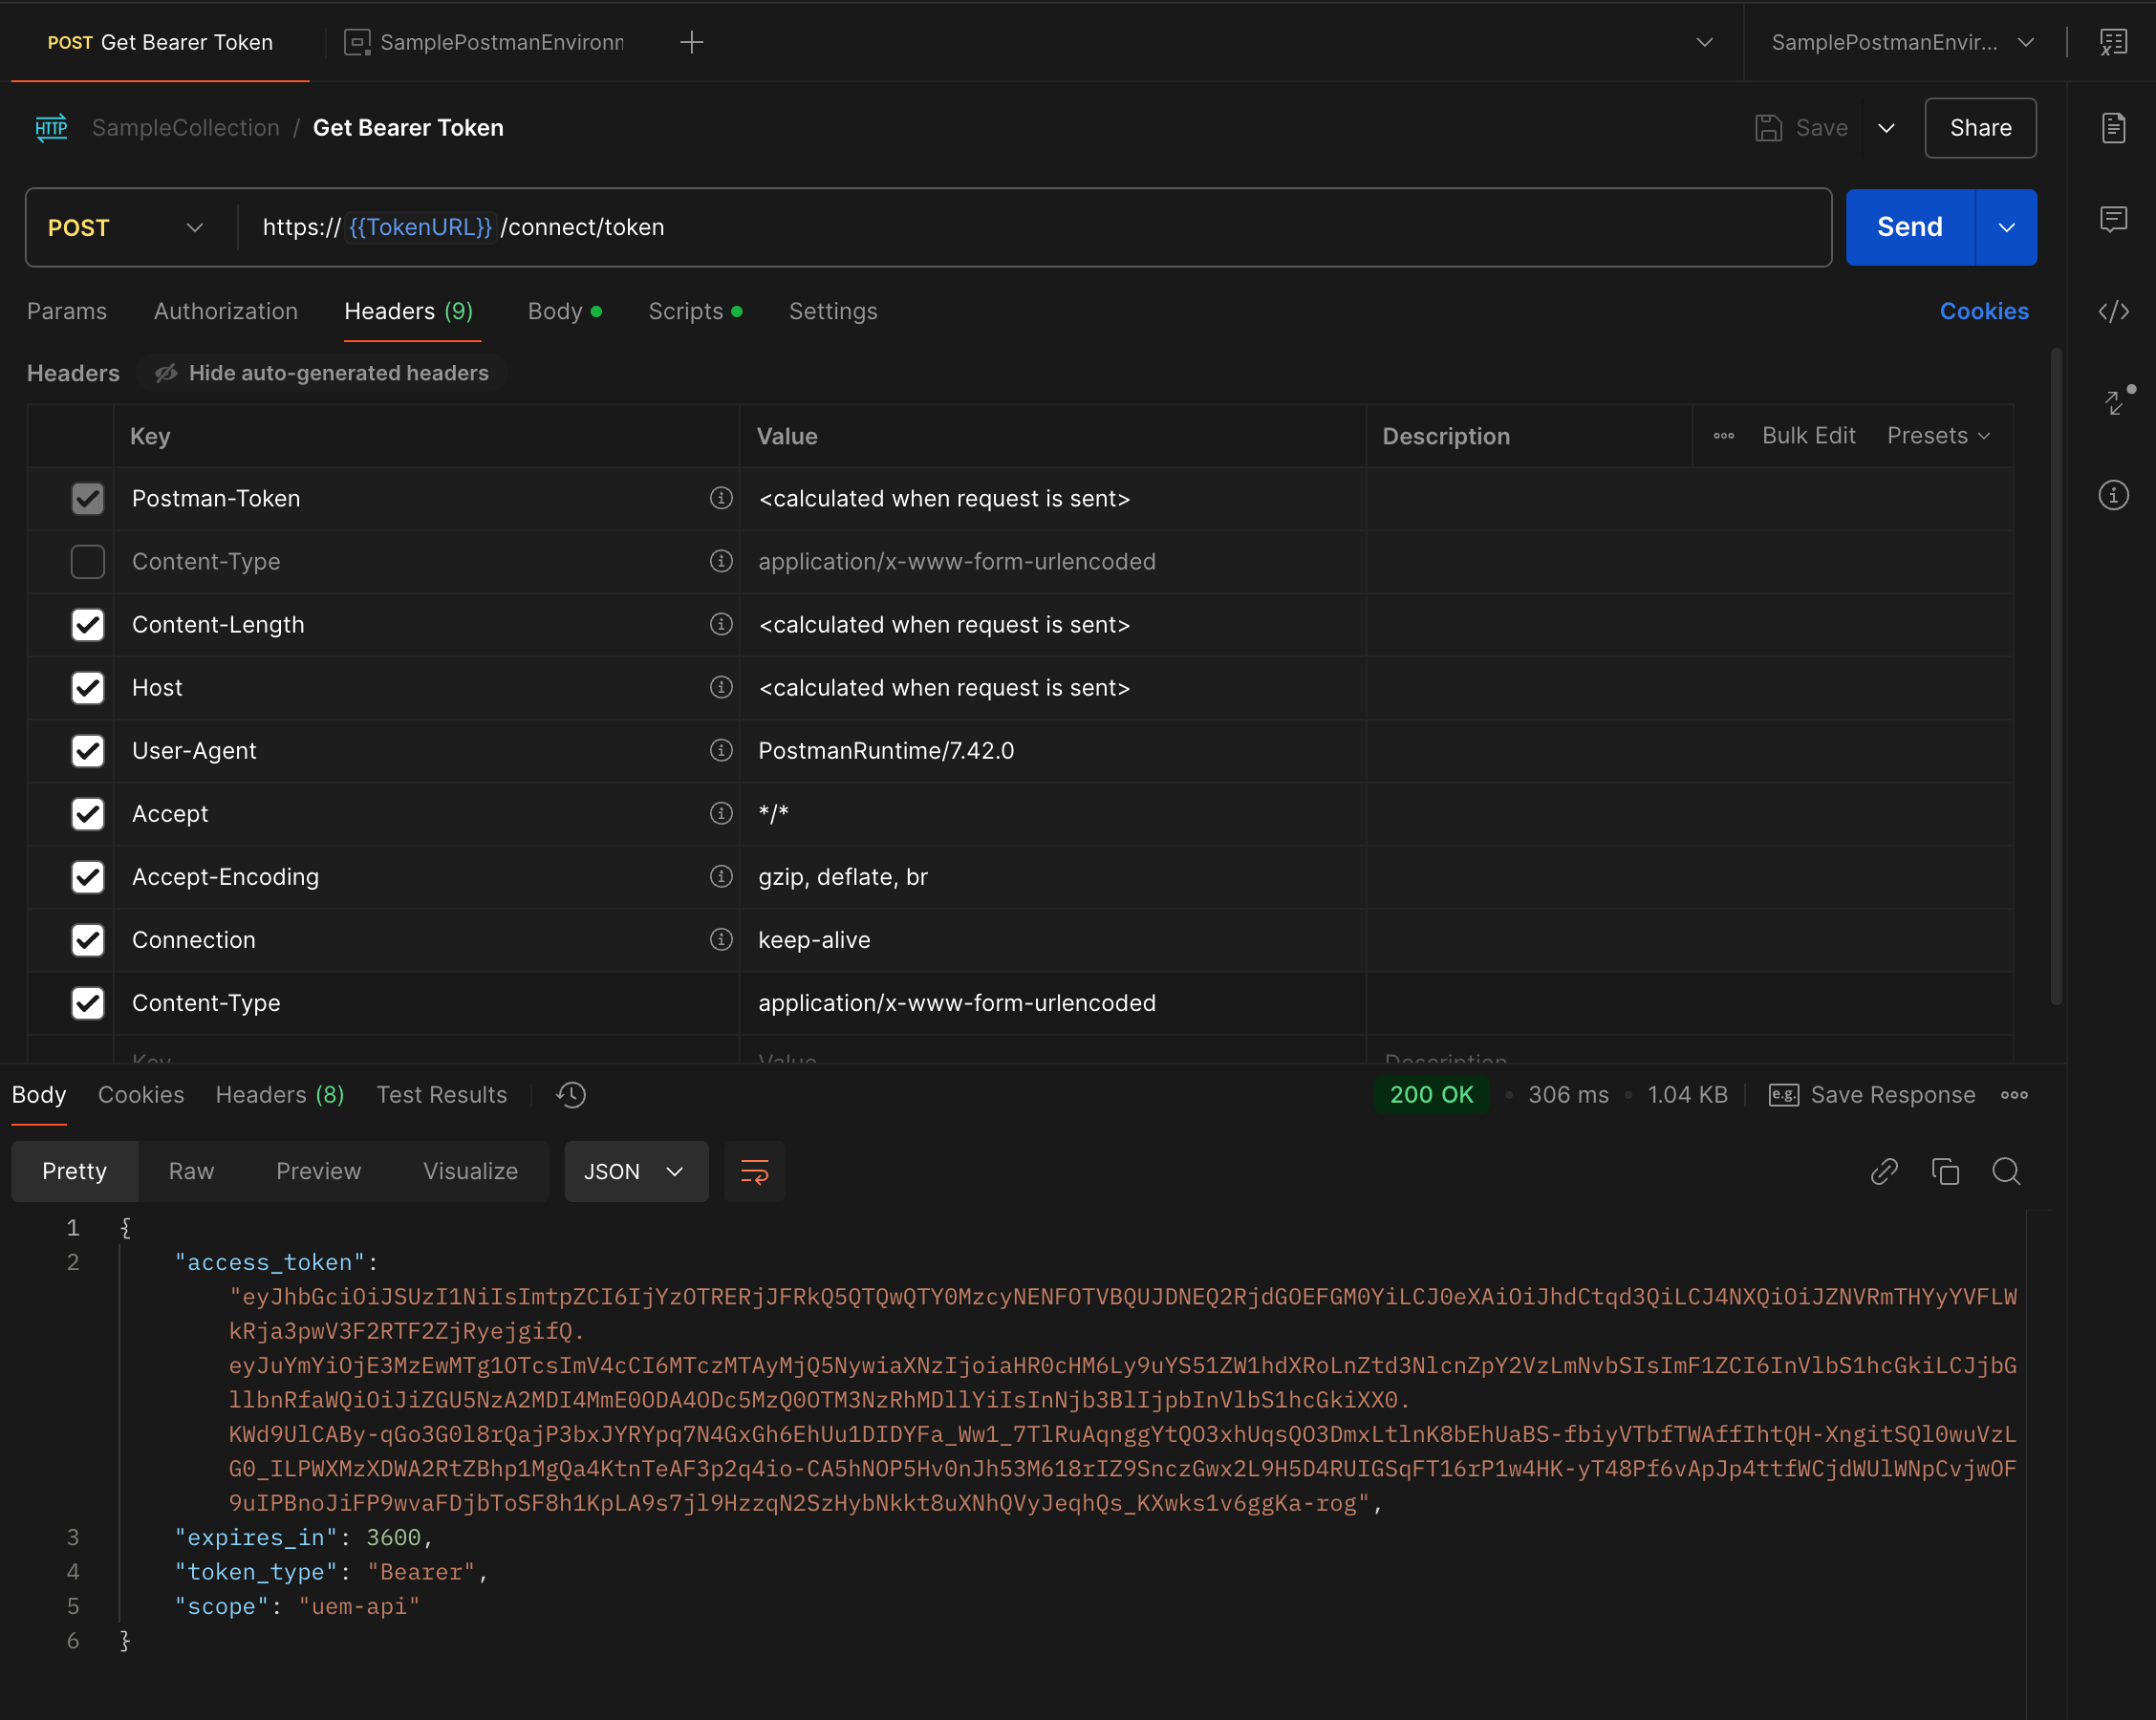Select the Raw response view

pyautogui.click(x=191, y=1171)
